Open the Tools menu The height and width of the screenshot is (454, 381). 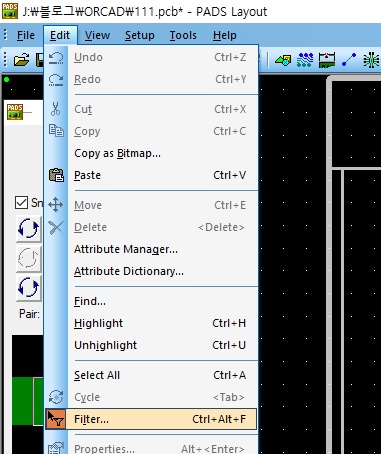tap(183, 35)
